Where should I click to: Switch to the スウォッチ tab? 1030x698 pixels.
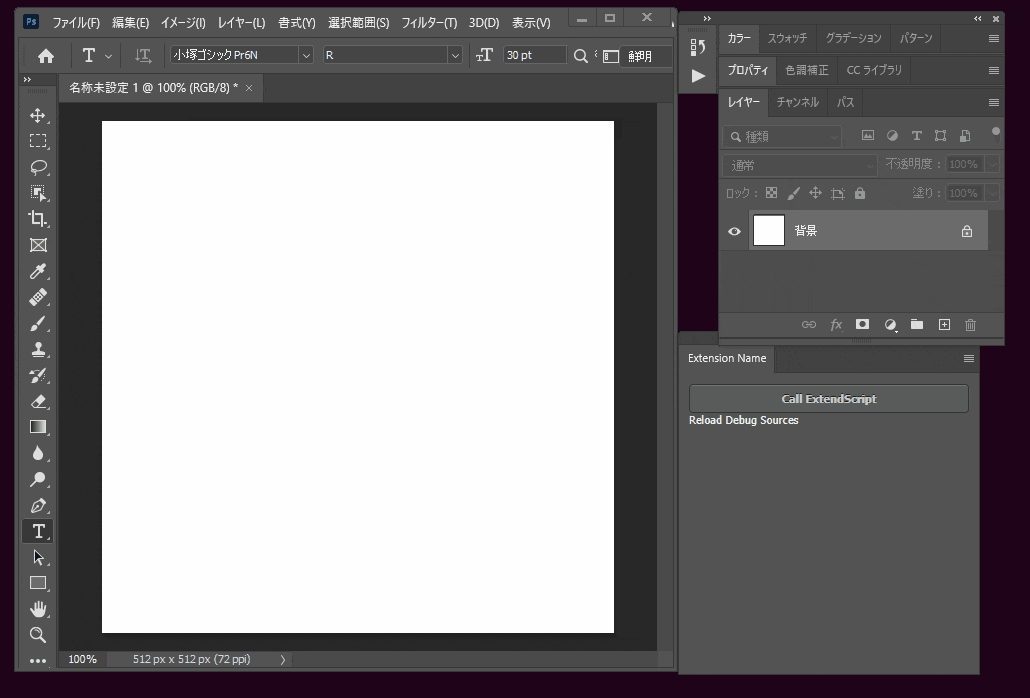787,38
